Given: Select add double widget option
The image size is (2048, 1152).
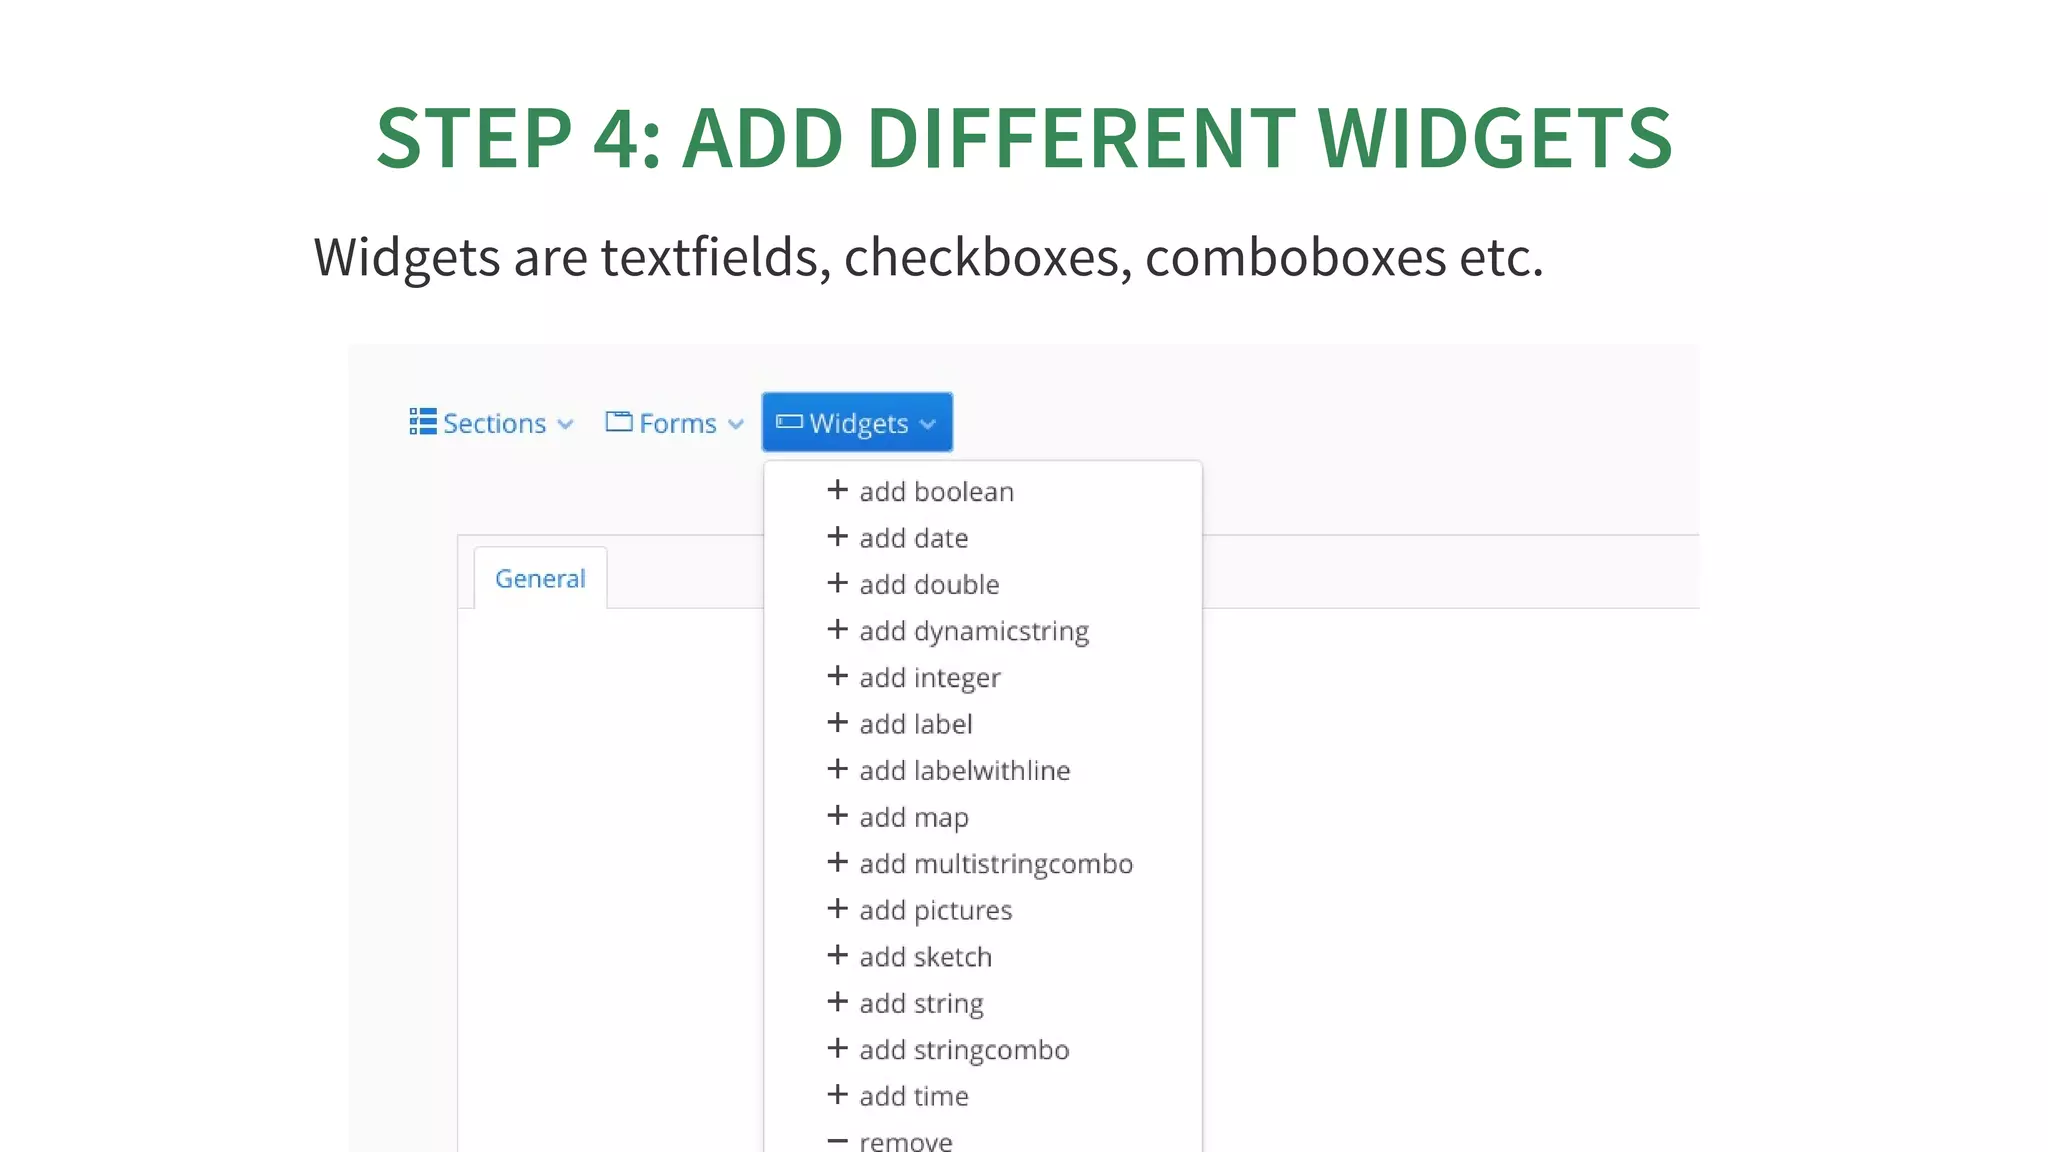Looking at the screenshot, I should pos(982,584).
